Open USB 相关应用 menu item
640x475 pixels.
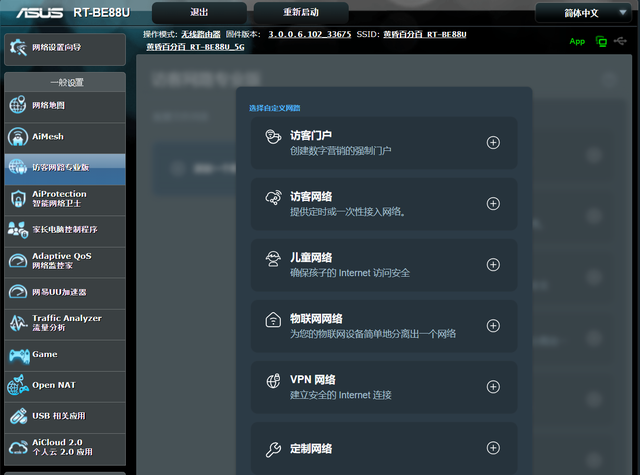[x=65, y=416]
